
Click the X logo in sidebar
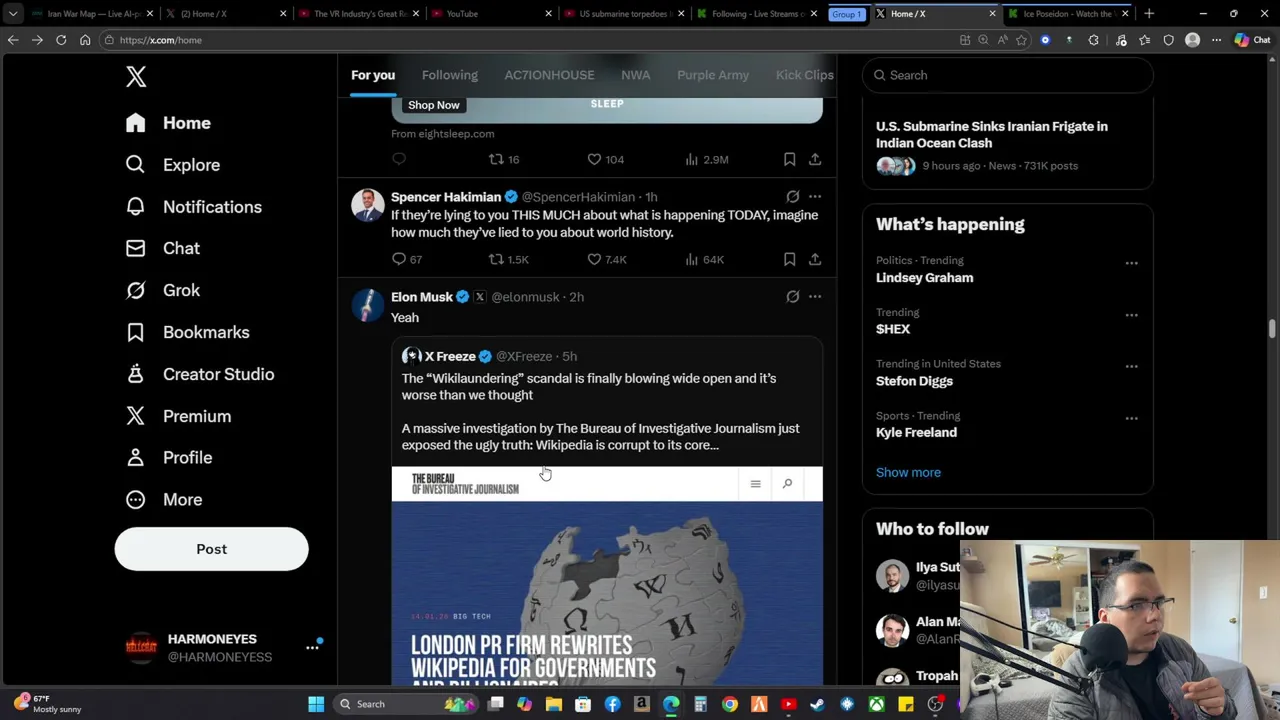point(136,76)
